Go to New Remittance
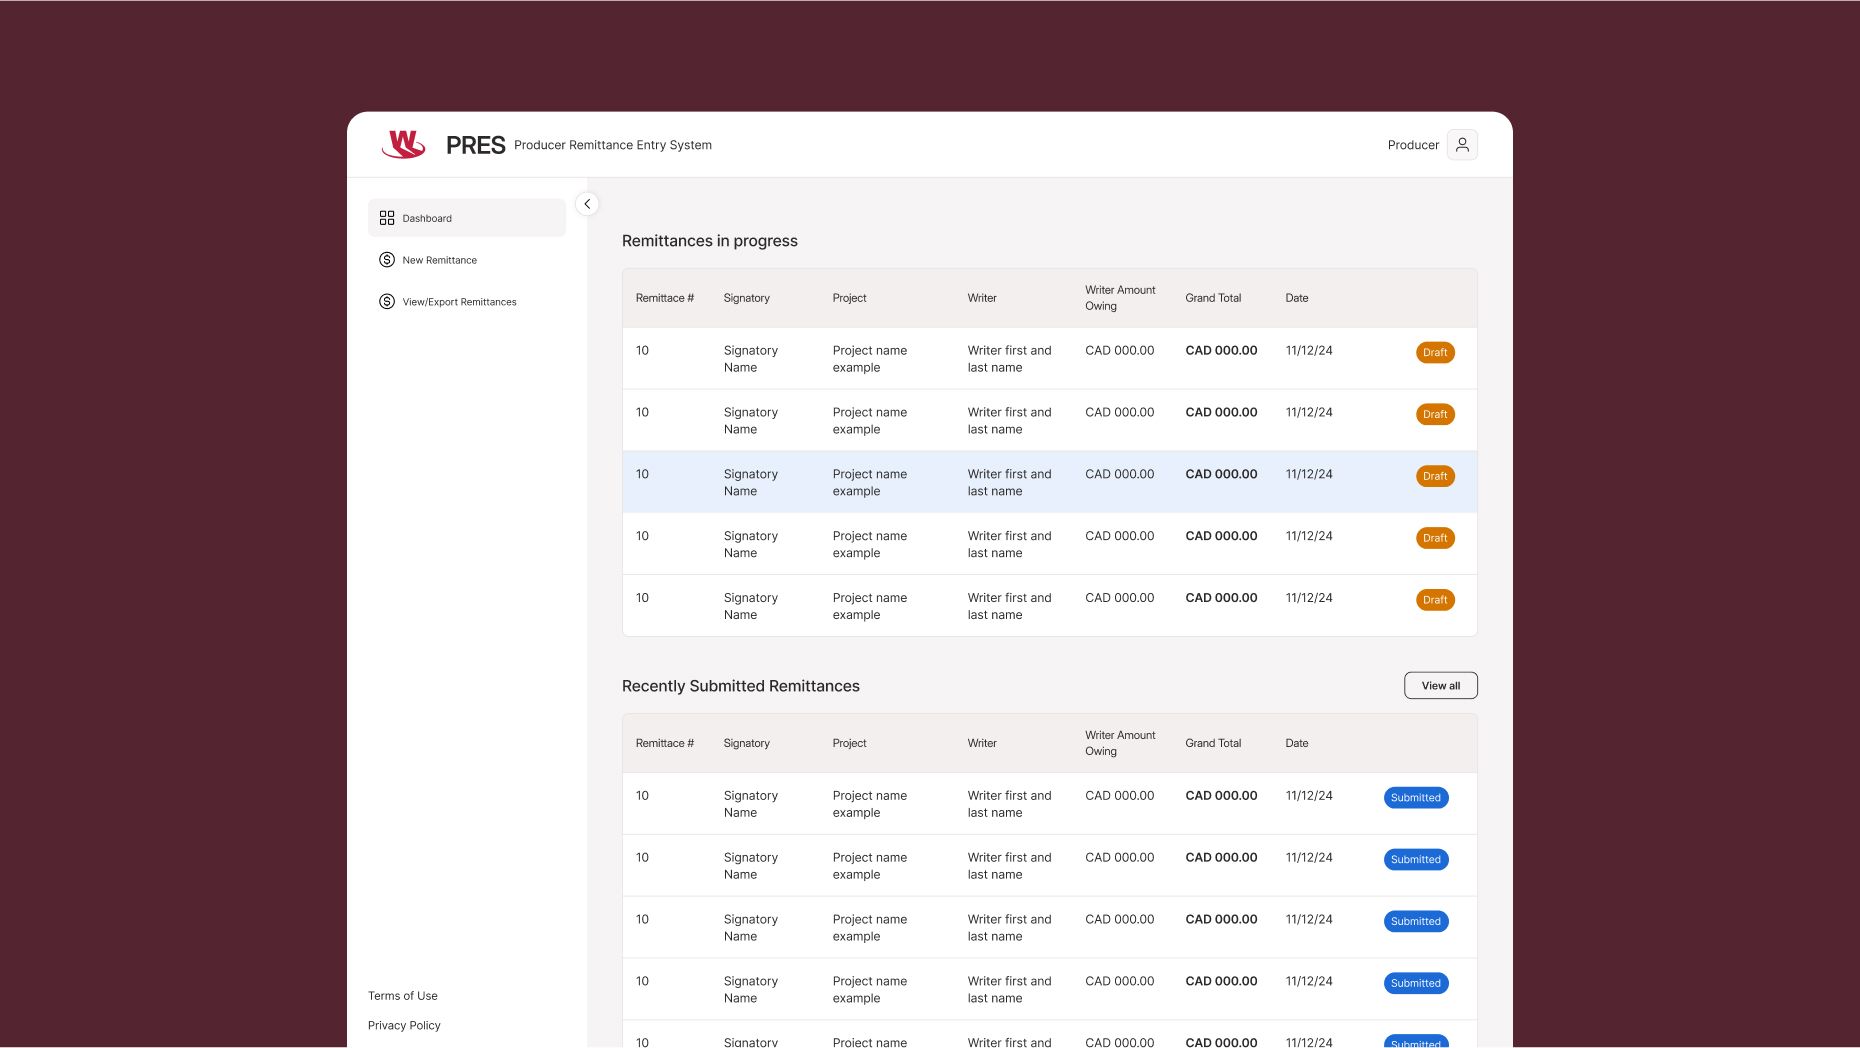The image size is (1860, 1048). [x=467, y=260]
